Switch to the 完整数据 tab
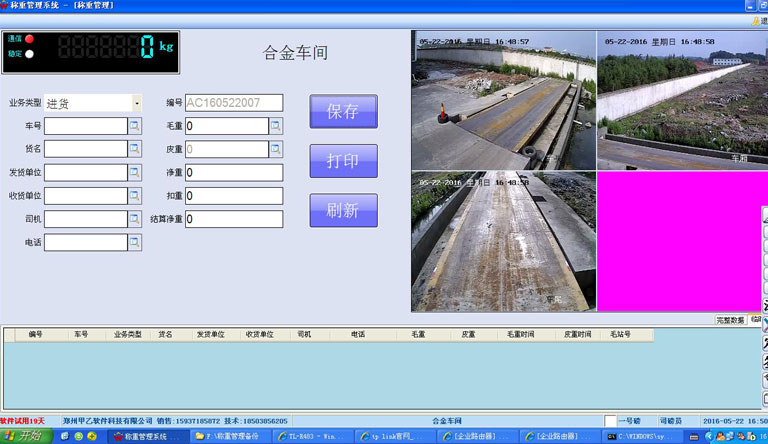This screenshot has height=444, width=768. coord(729,320)
